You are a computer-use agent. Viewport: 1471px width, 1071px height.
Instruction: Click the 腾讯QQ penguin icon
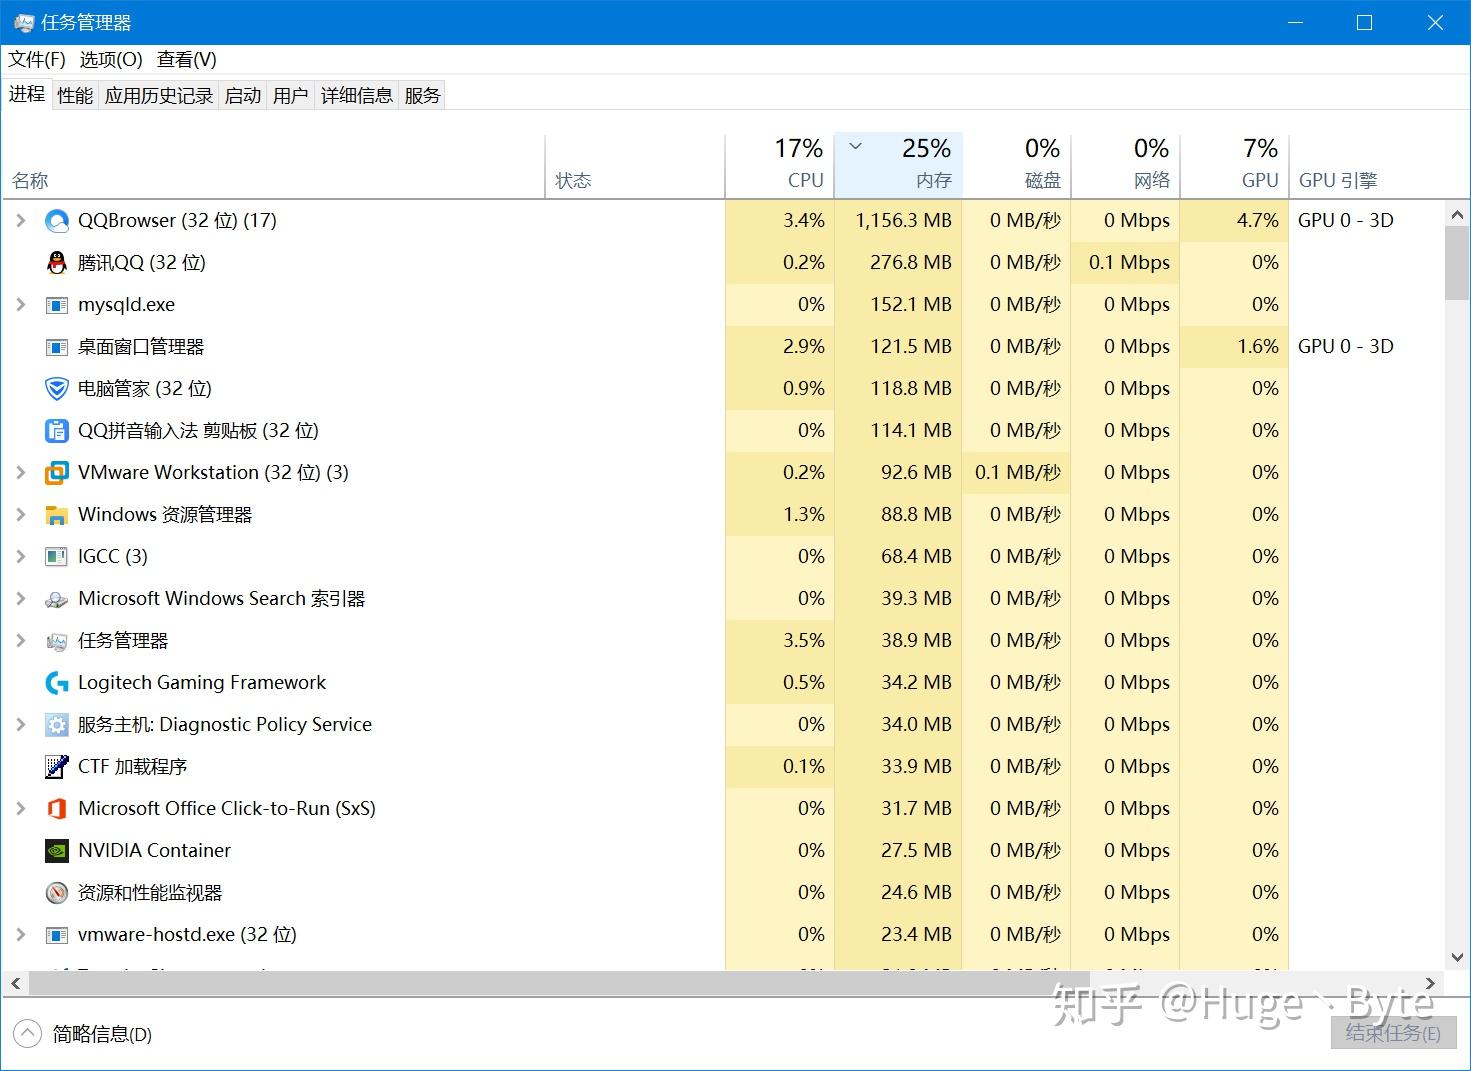click(57, 263)
